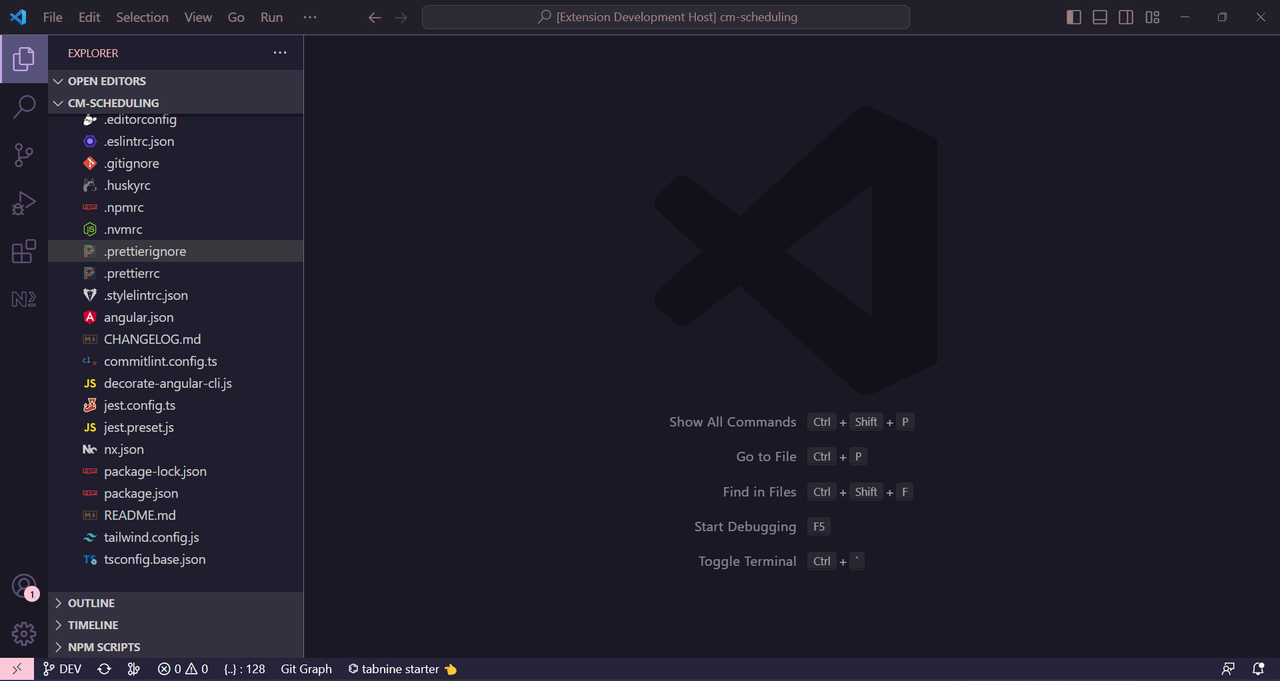Open the Source Control view icon

24,155
